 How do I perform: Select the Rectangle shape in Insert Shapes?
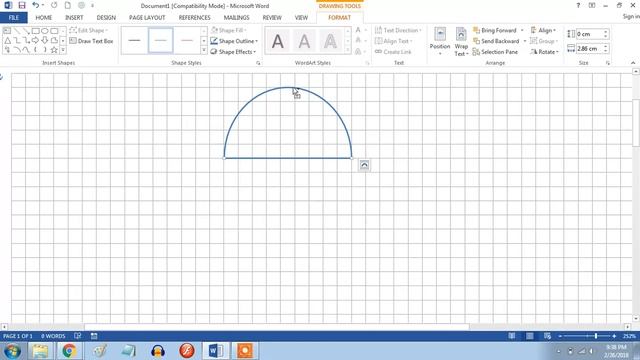(36, 31)
